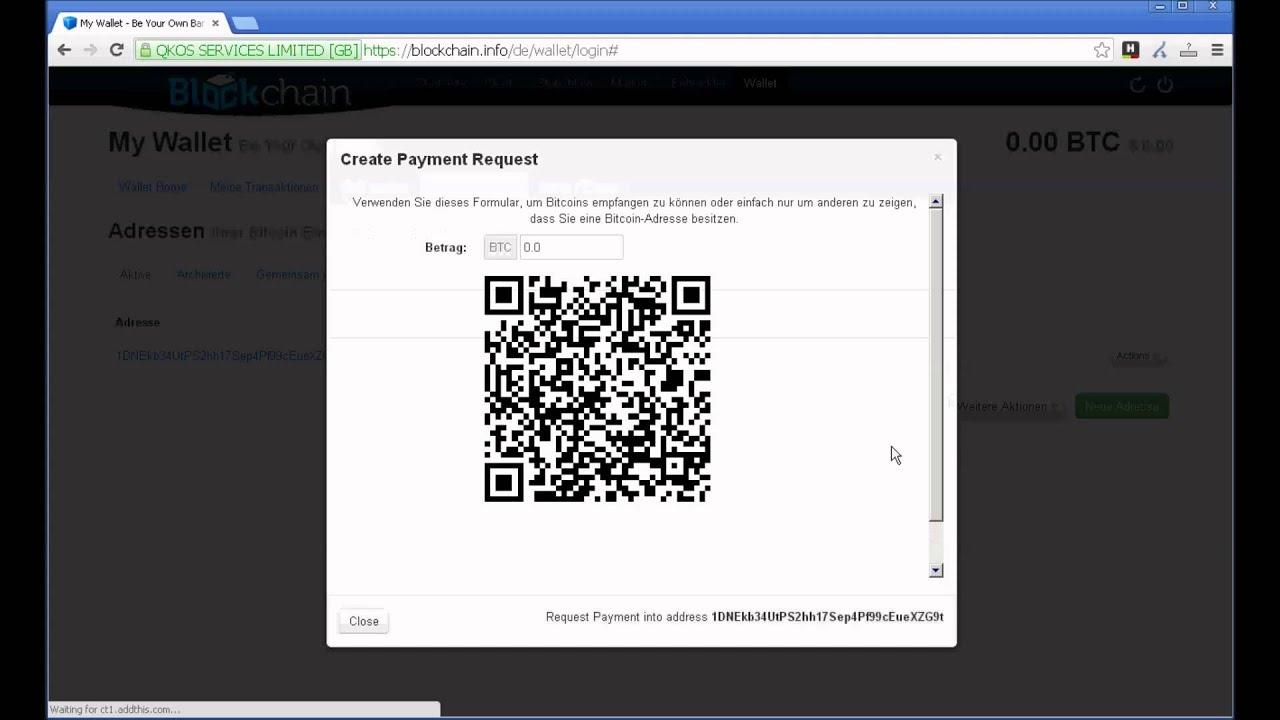Click the Wallet item in site navigation
1280x720 pixels.
(760, 83)
